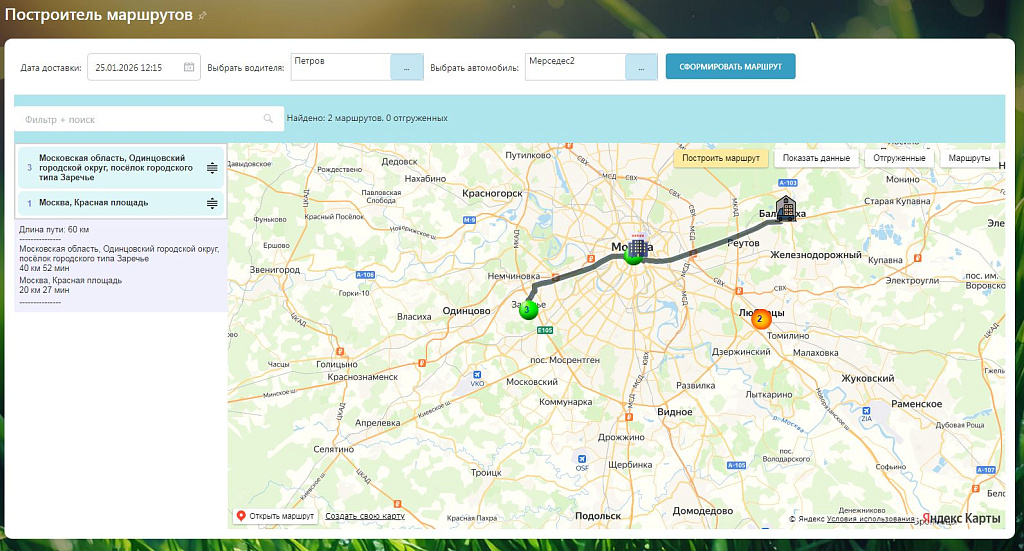
Task: Grab the drag handle of the Заречье stop
Action: 212,168
